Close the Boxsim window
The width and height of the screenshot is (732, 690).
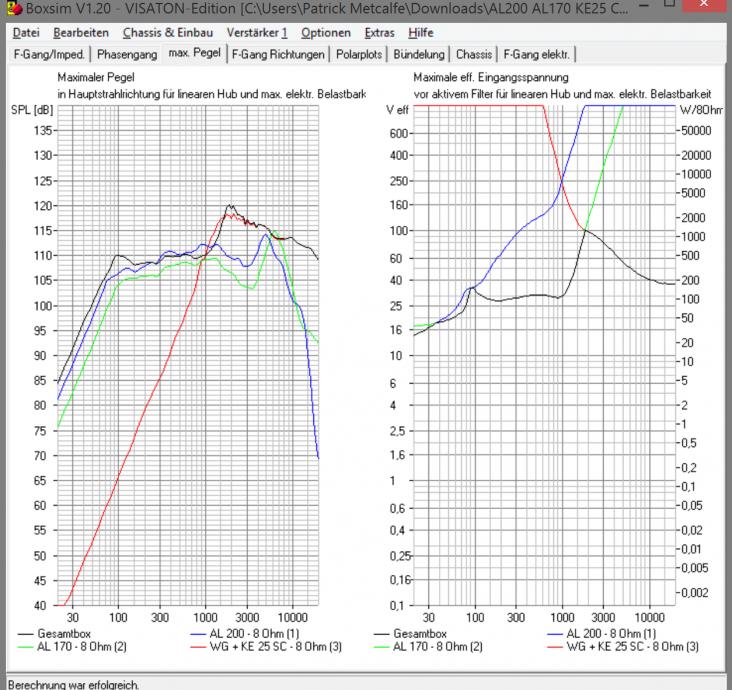(704, 5)
